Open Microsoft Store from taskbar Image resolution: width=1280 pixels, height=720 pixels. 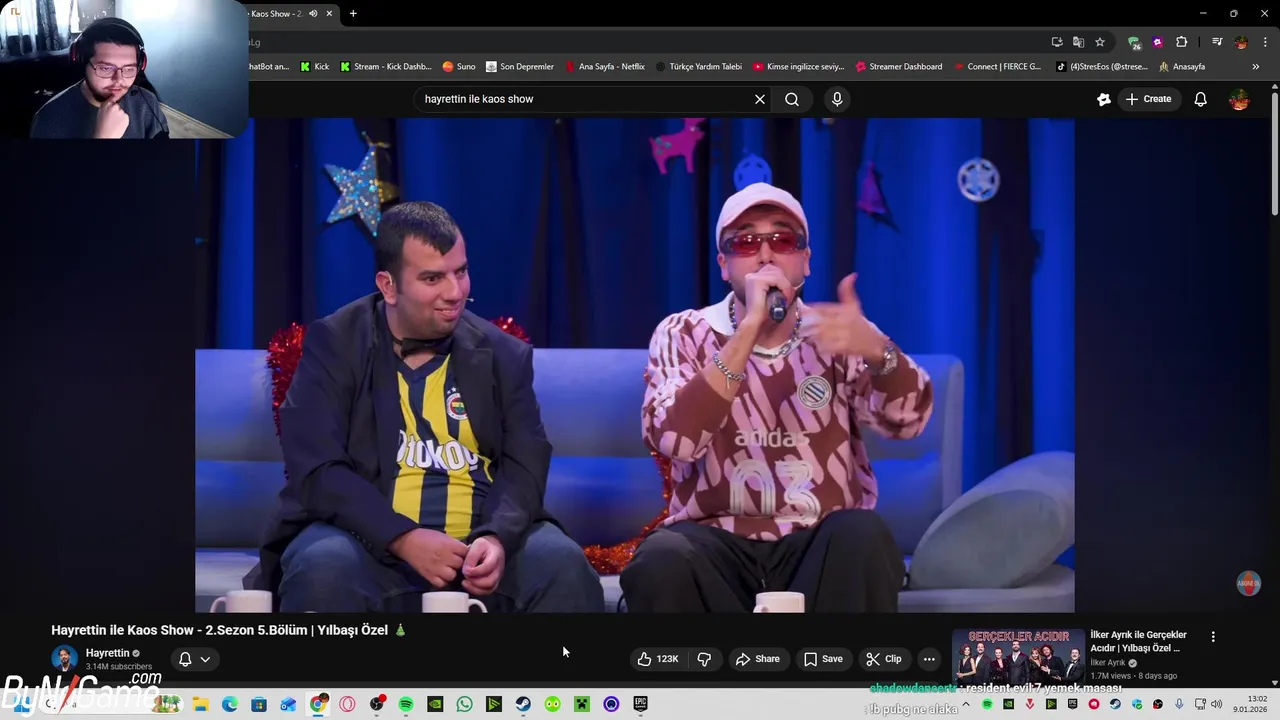tap(259, 704)
